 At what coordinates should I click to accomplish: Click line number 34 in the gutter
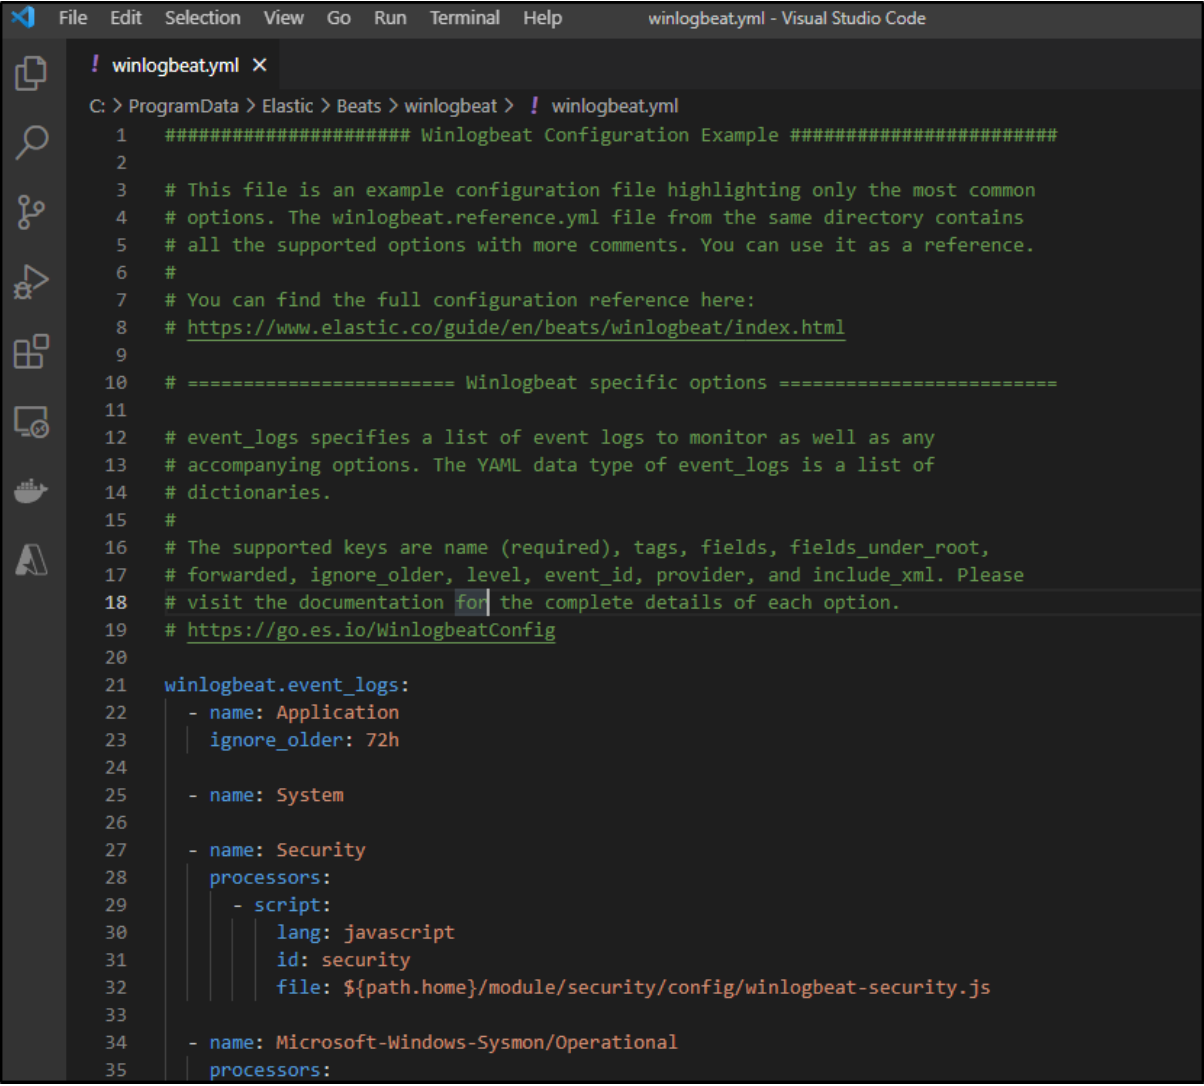tap(116, 1042)
